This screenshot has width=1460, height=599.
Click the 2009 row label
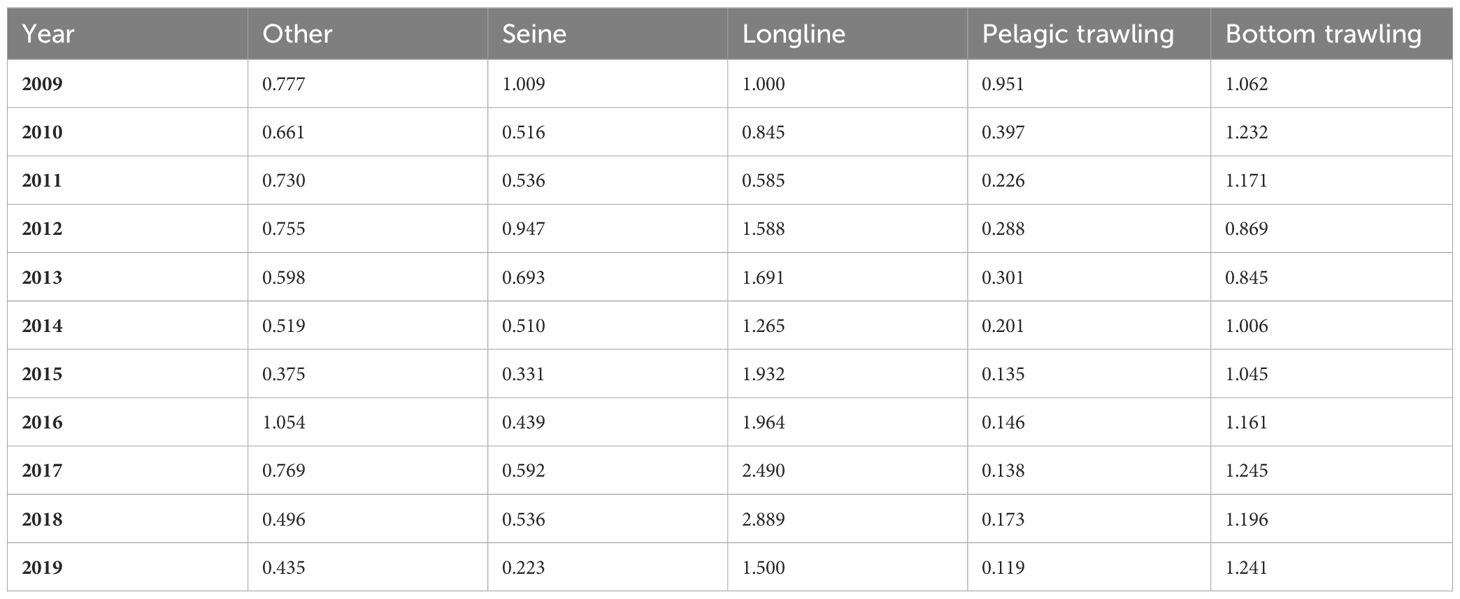(42, 85)
